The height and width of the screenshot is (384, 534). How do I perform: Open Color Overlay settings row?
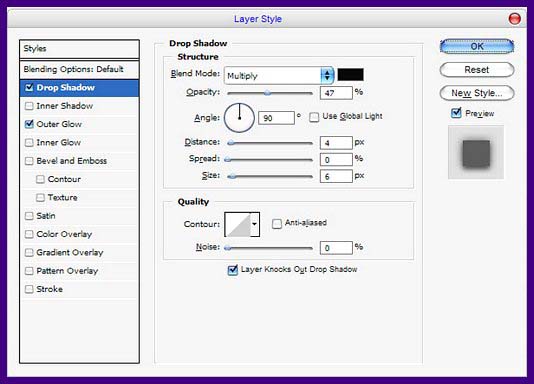click(79, 234)
